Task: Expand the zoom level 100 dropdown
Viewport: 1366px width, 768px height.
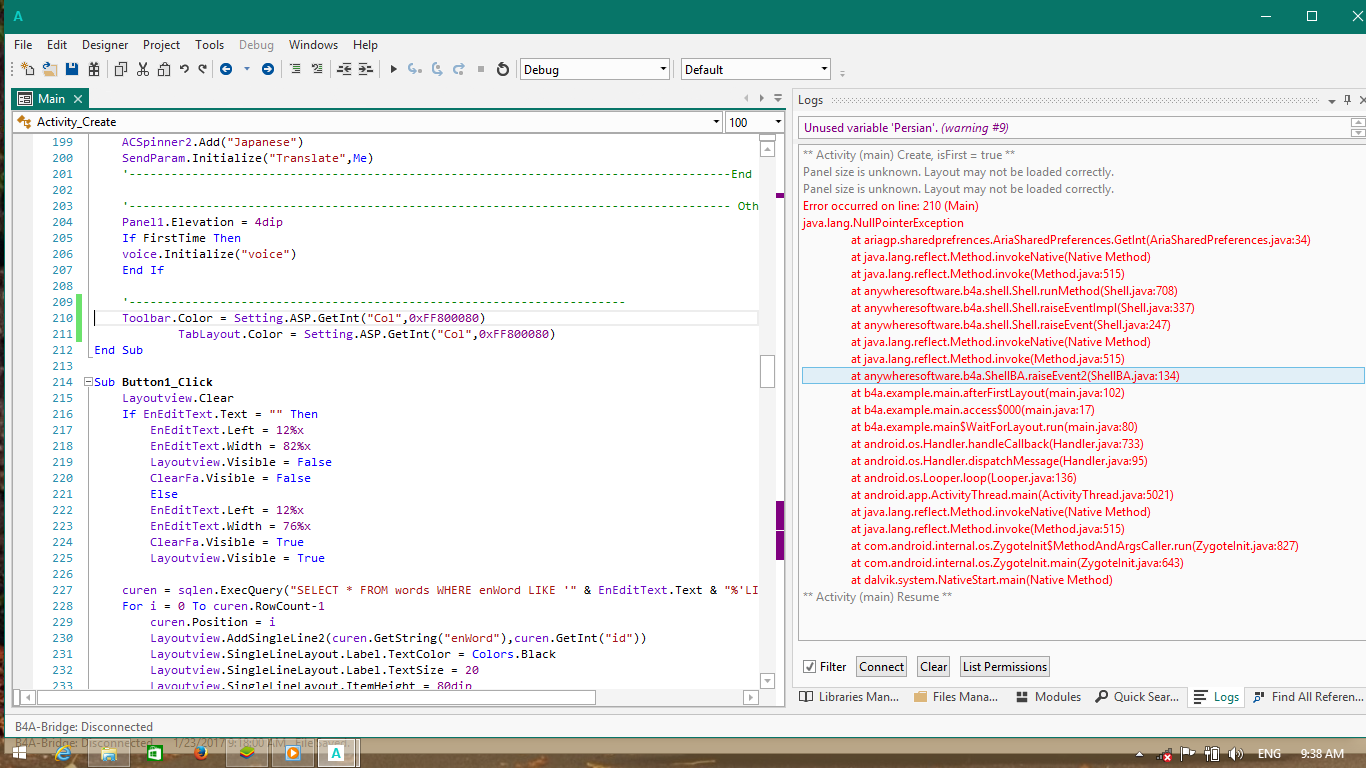Action: (778, 122)
